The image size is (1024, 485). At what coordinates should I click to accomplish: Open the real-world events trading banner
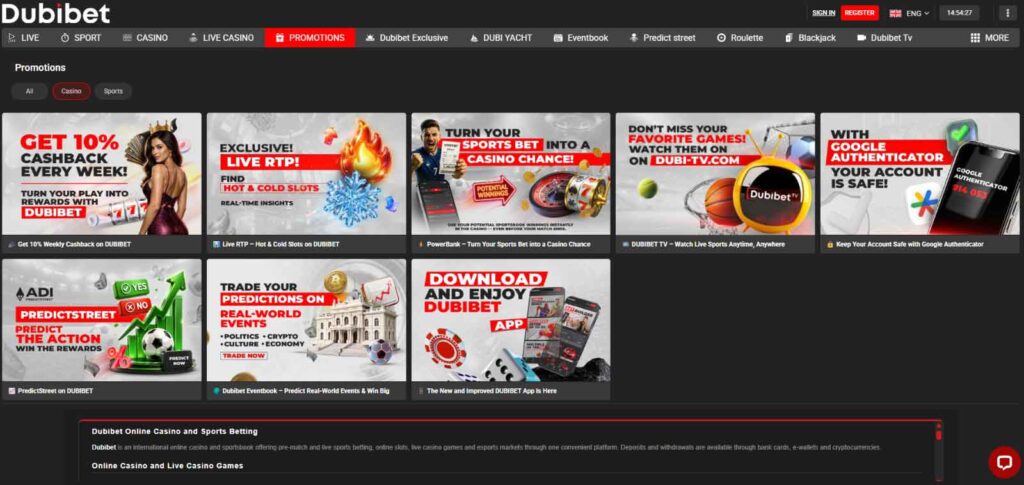[x=306, y=320]
